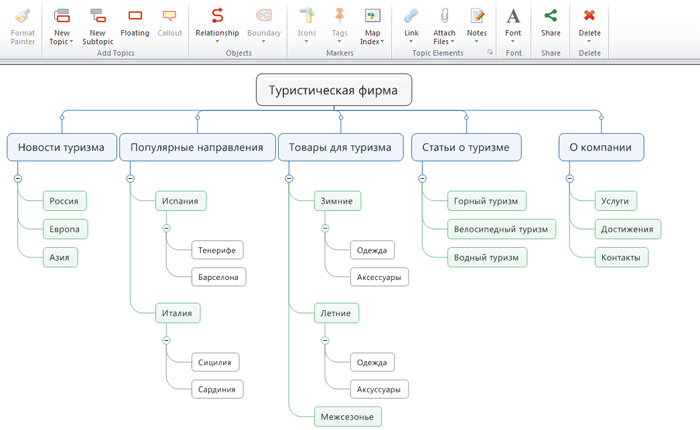Collapse the О компании branch

coord(570,179)
